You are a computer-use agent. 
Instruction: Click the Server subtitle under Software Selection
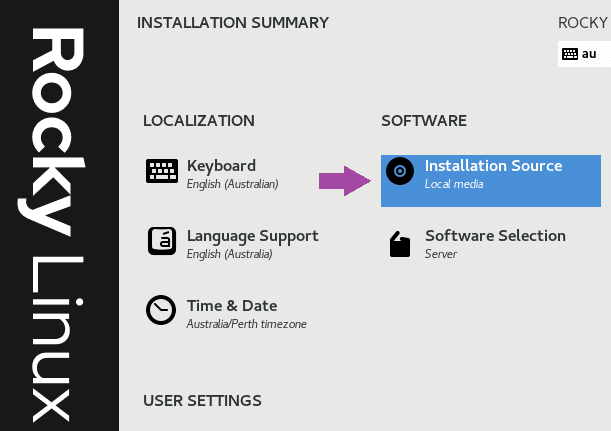(441, 254)
